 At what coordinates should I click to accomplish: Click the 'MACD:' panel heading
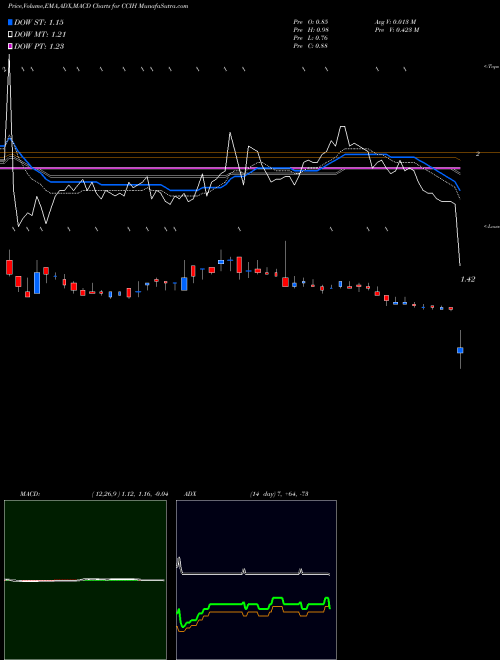coord(29,494)
